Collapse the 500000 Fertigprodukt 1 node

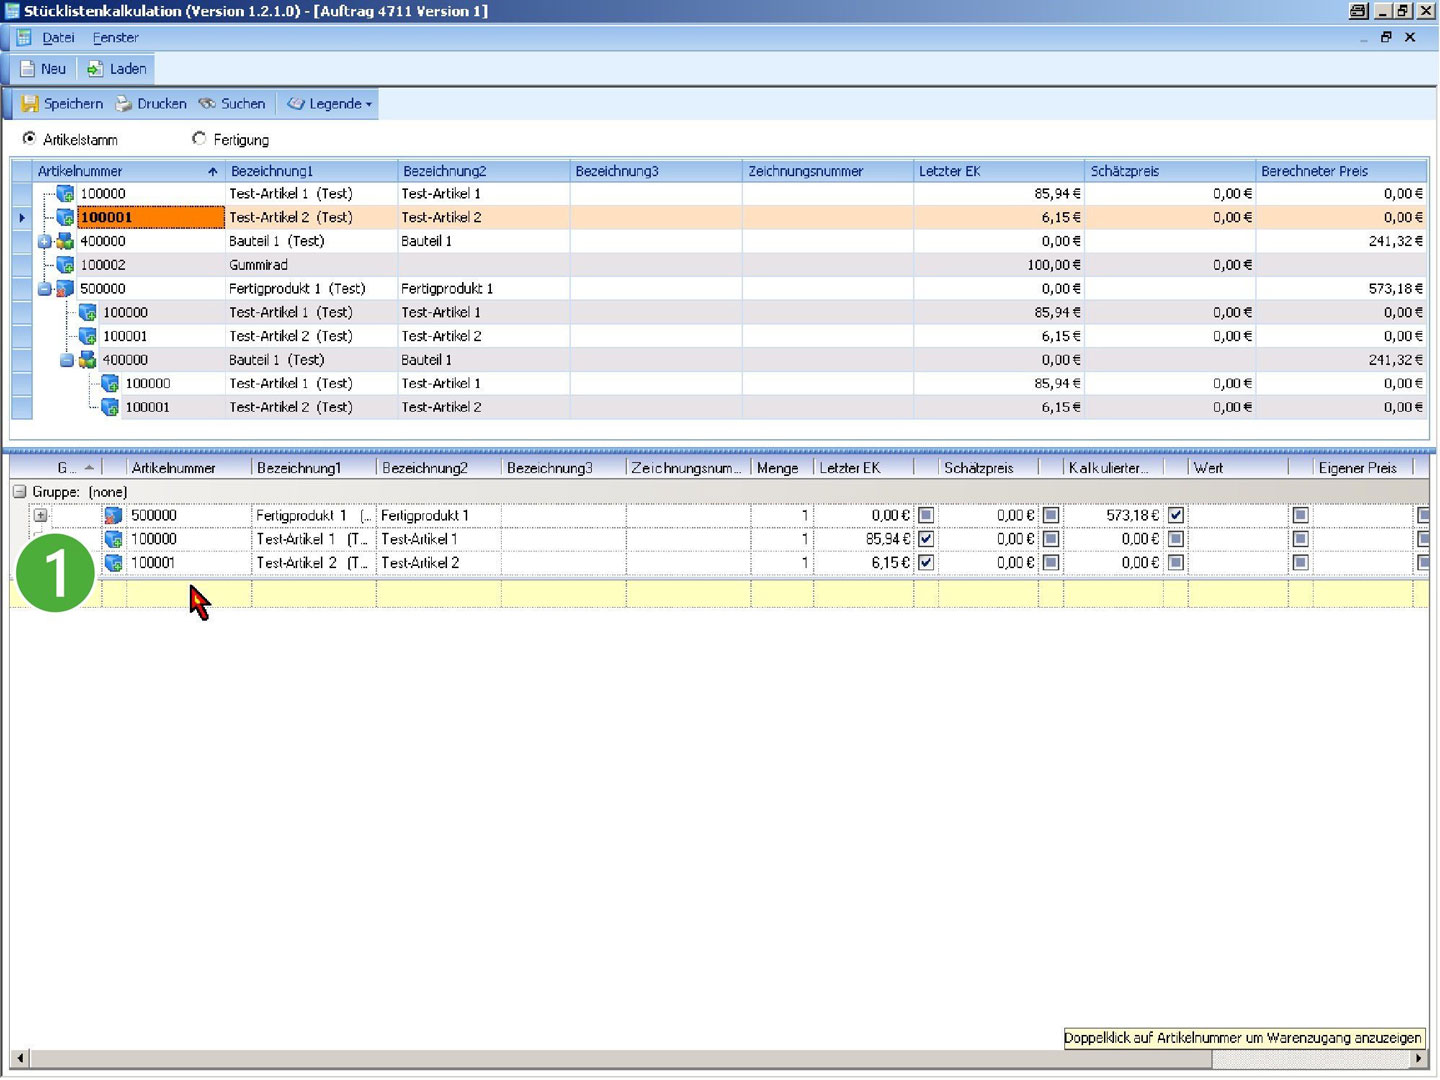[x=44, y=289]
